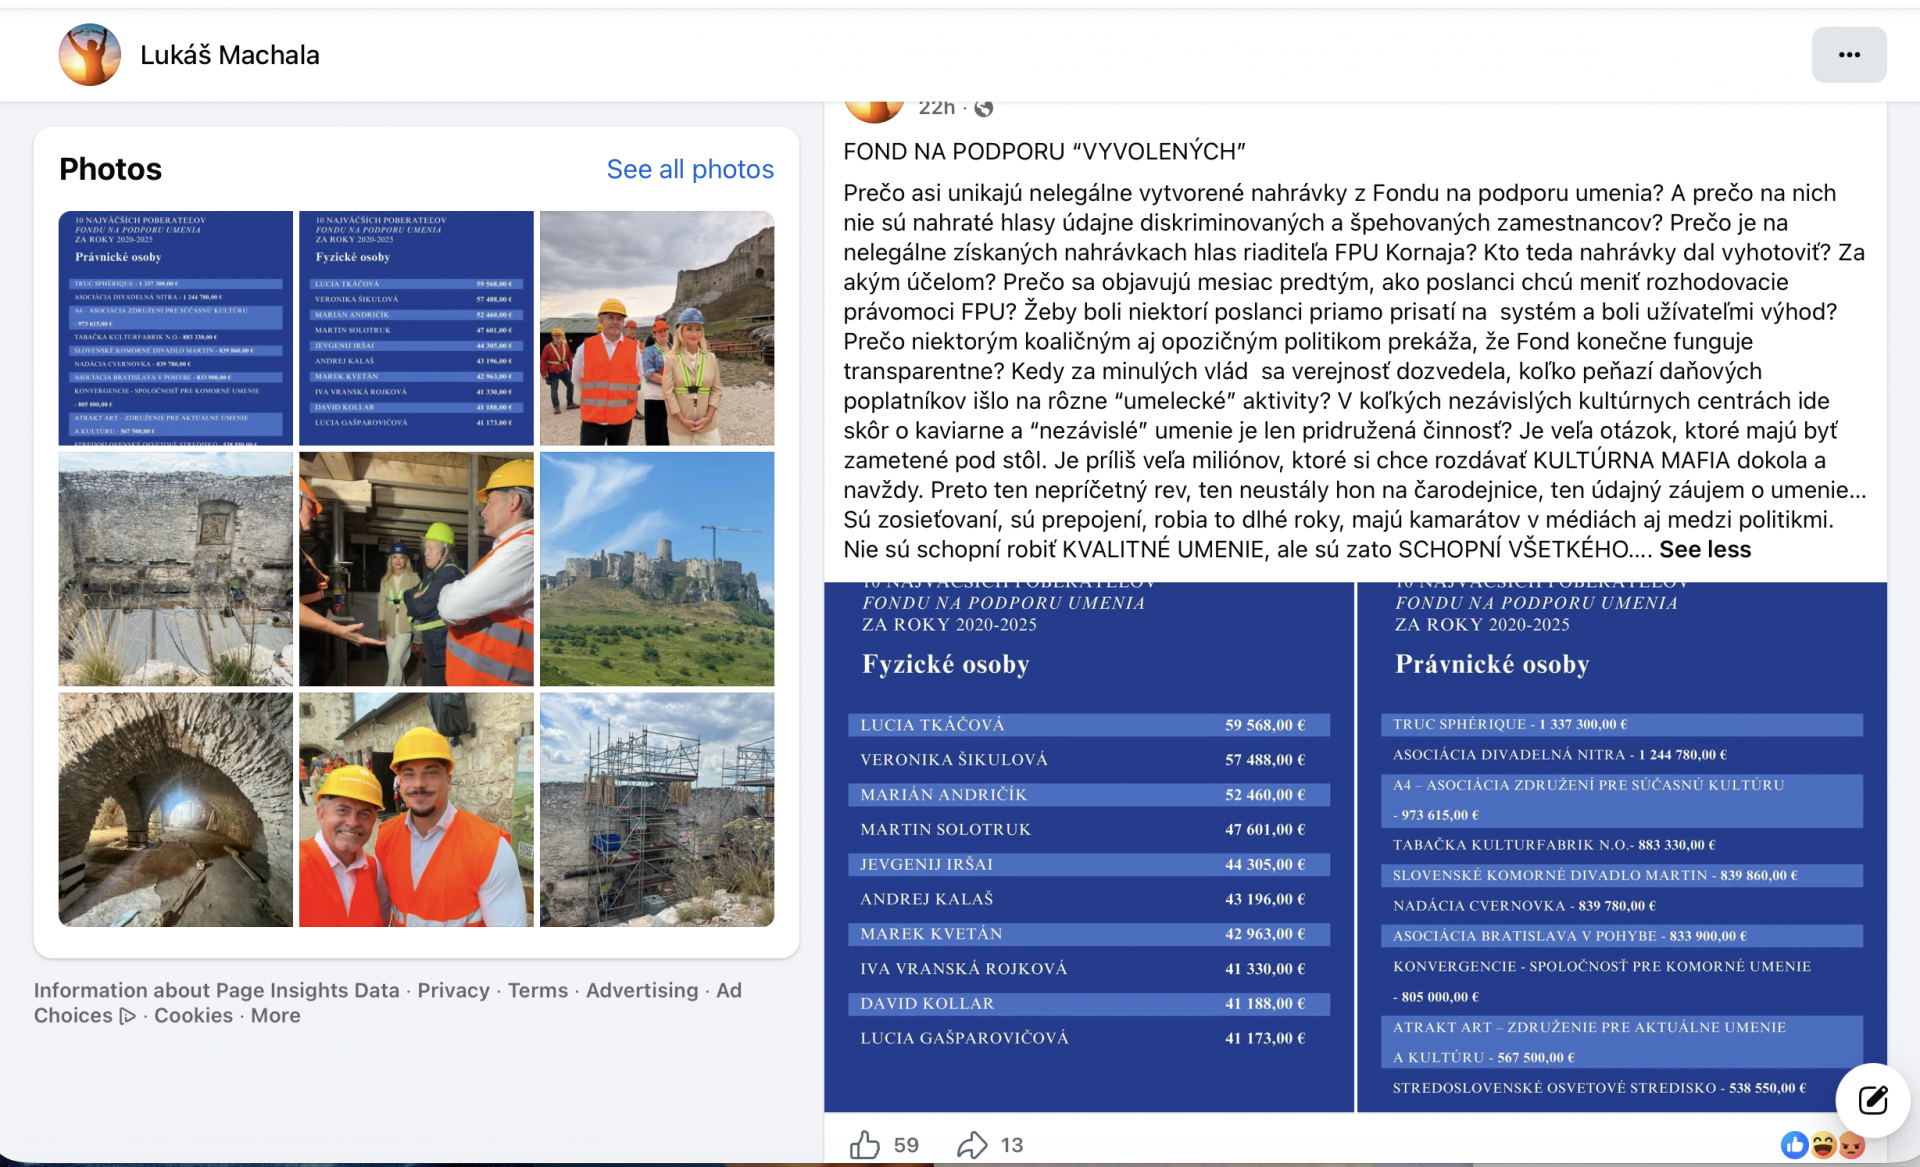The image size is (1920, 1167).
Task: Click the Ad Choices triangle icon
Action: point(127,1016)
